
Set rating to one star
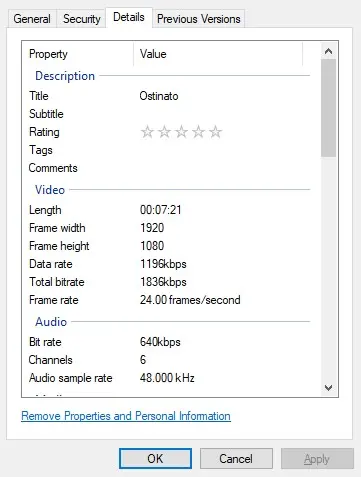tap(147, 132)
